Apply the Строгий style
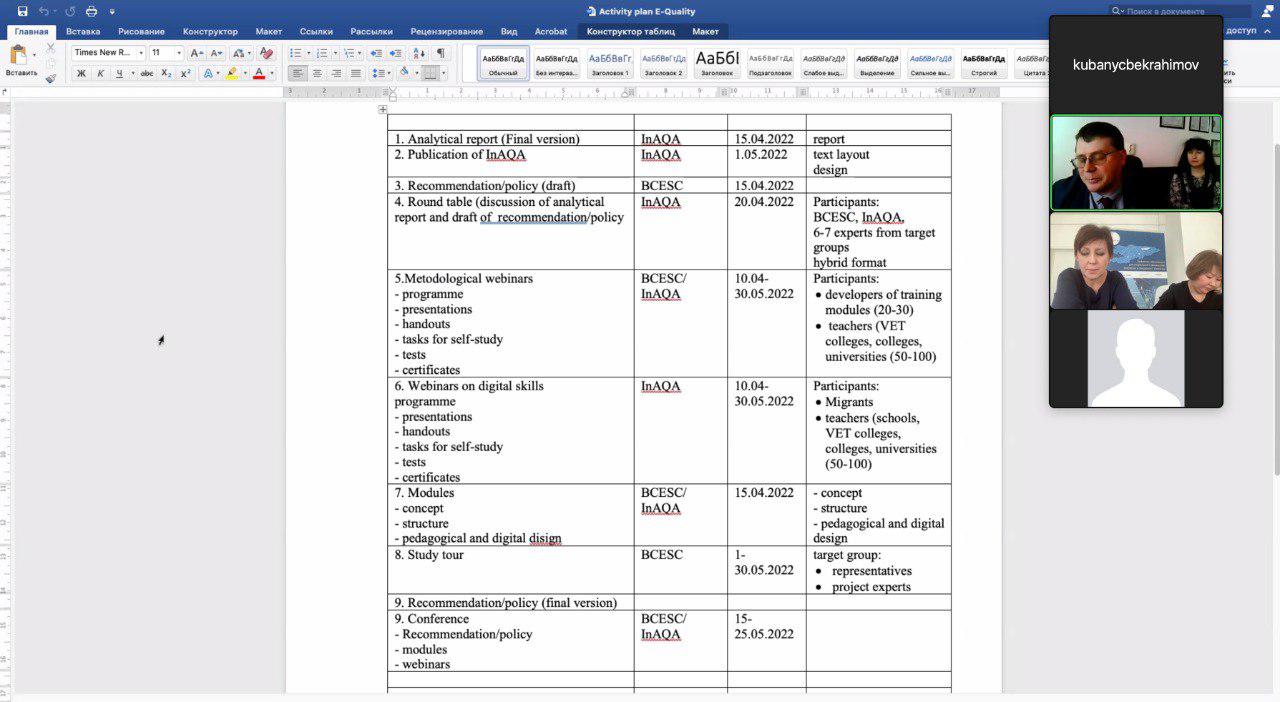Screen dimensions: 1280x702 pos(984,63)
